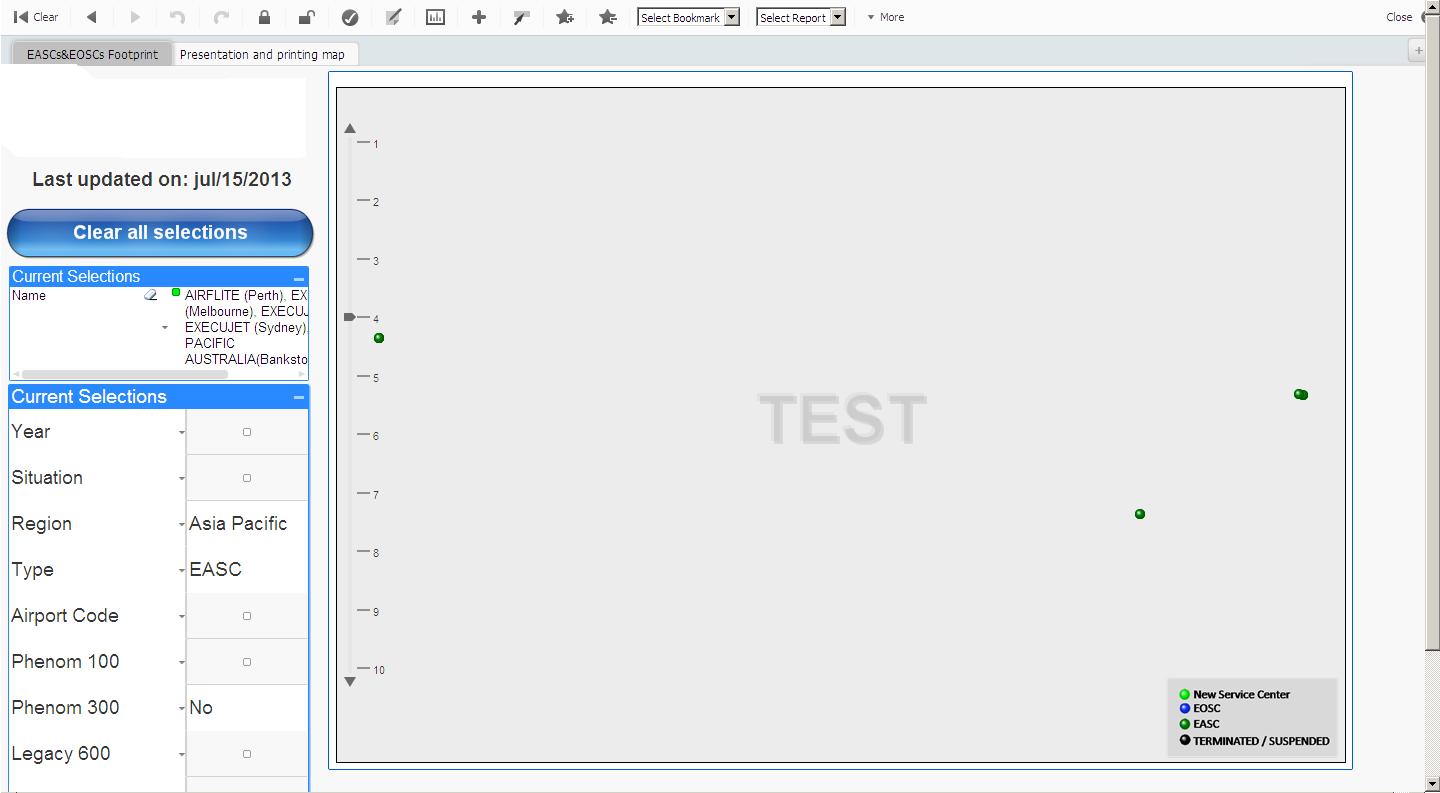Remove a bookmark using star-minus icon

tap(608, 17)
